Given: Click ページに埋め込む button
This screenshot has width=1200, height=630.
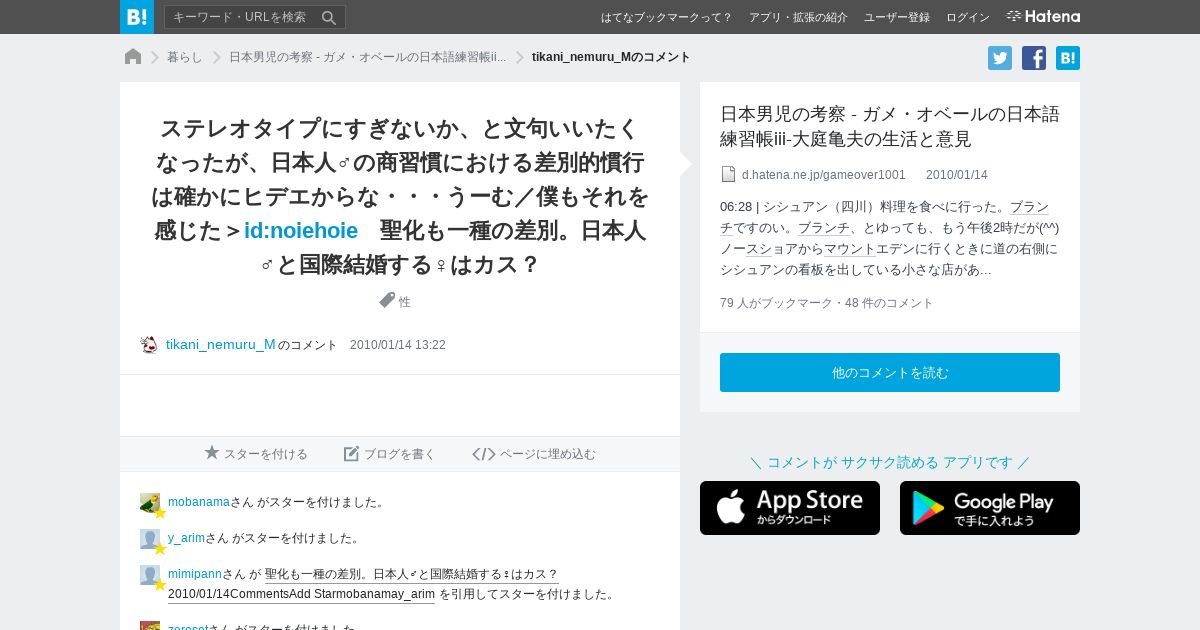Looking at the screenshot, I should point(534,454).
